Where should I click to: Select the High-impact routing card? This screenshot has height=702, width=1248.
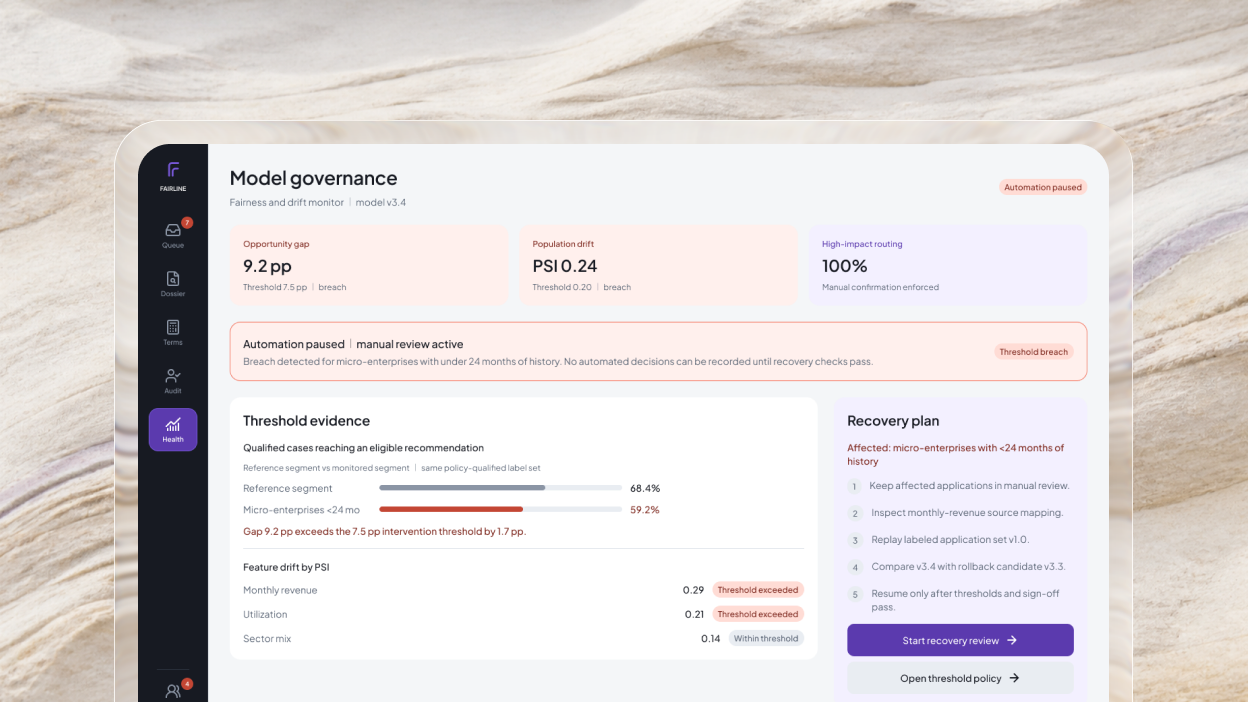pyautogui.click(x=948, y=265)
